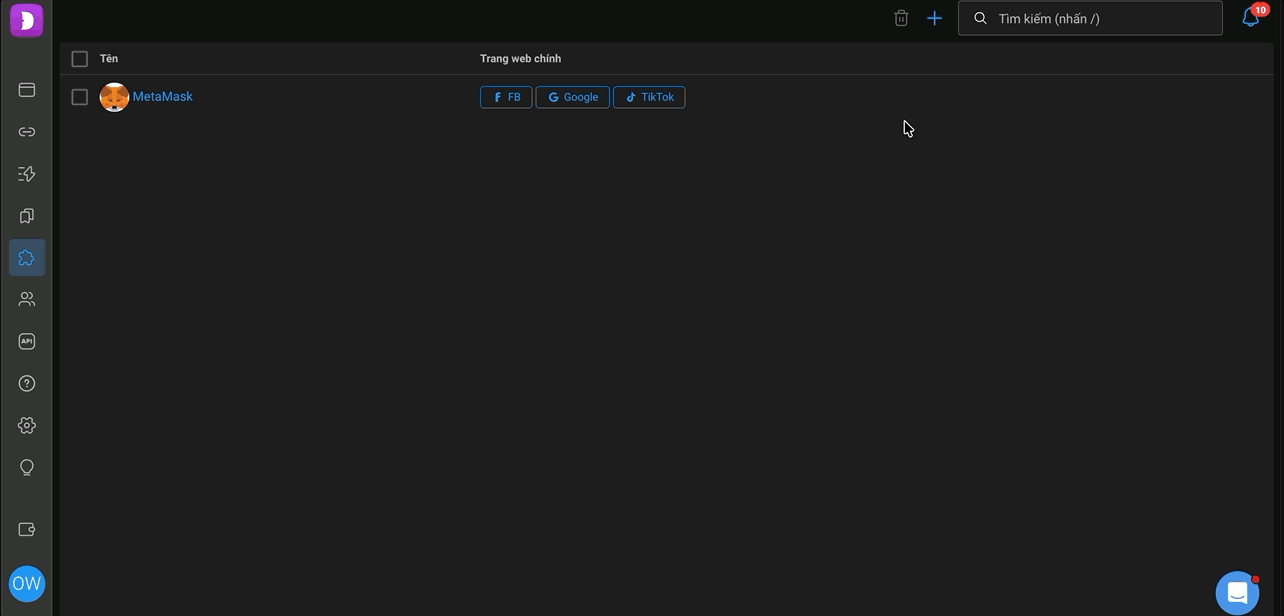
Task: Open the team members icon in sidebar
Action: pos(27,299)
